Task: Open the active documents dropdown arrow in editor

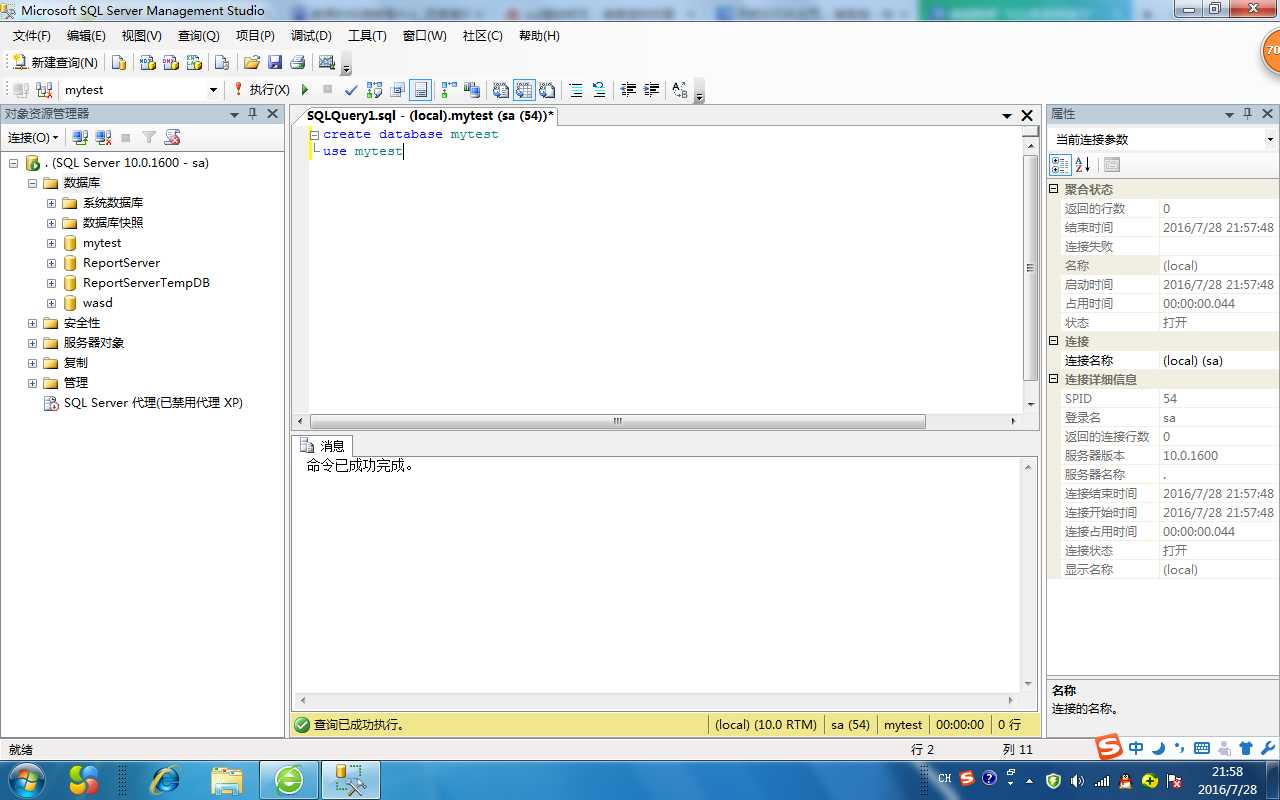Action: (x=1007, y=116)
